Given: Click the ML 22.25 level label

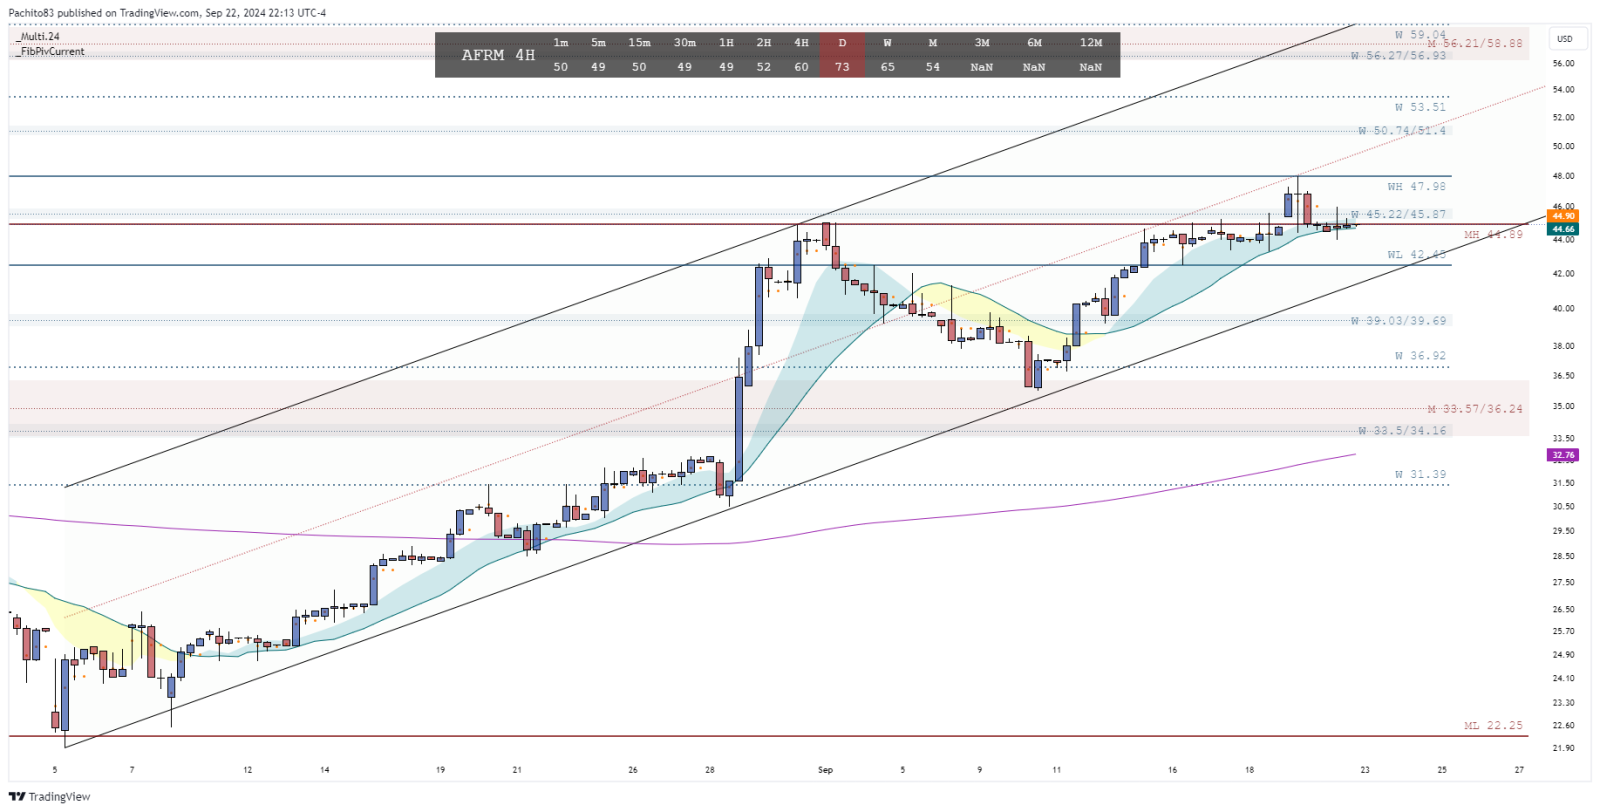Looking at the screenshot, I should pos(1494,726).
